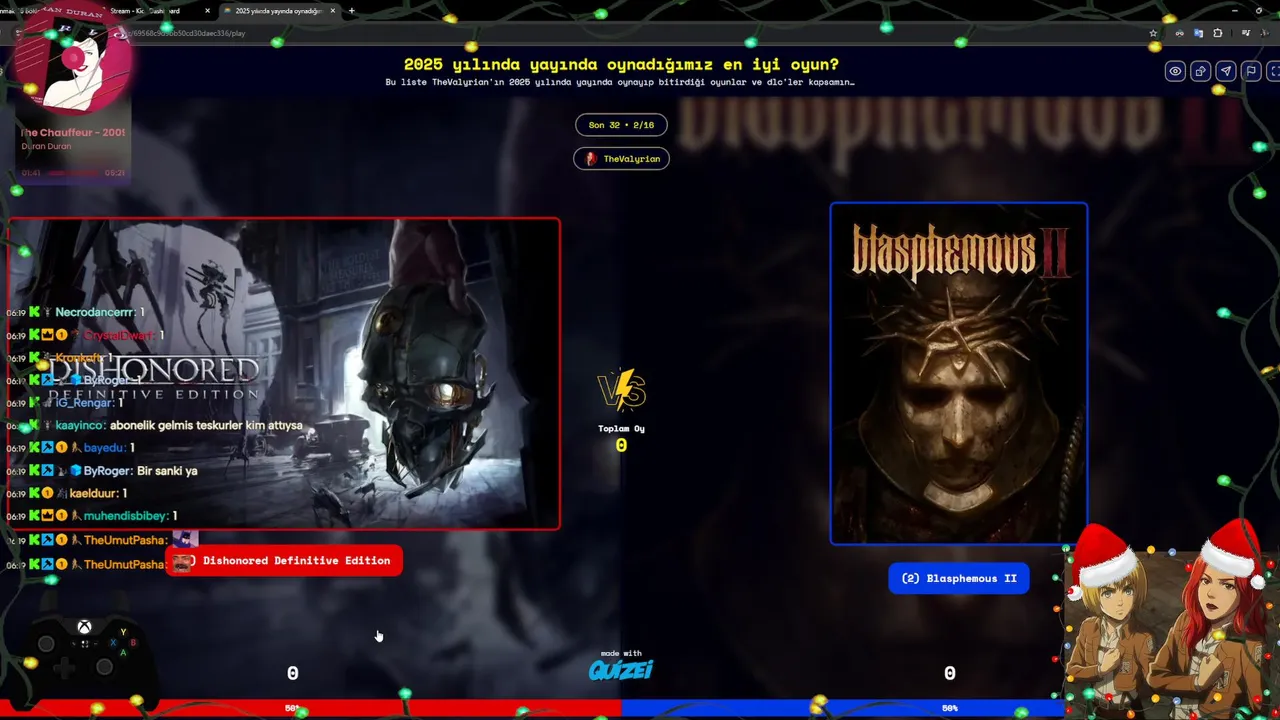Switch to the Stream - Kick Dashboard tab

[x=150, y=11]
